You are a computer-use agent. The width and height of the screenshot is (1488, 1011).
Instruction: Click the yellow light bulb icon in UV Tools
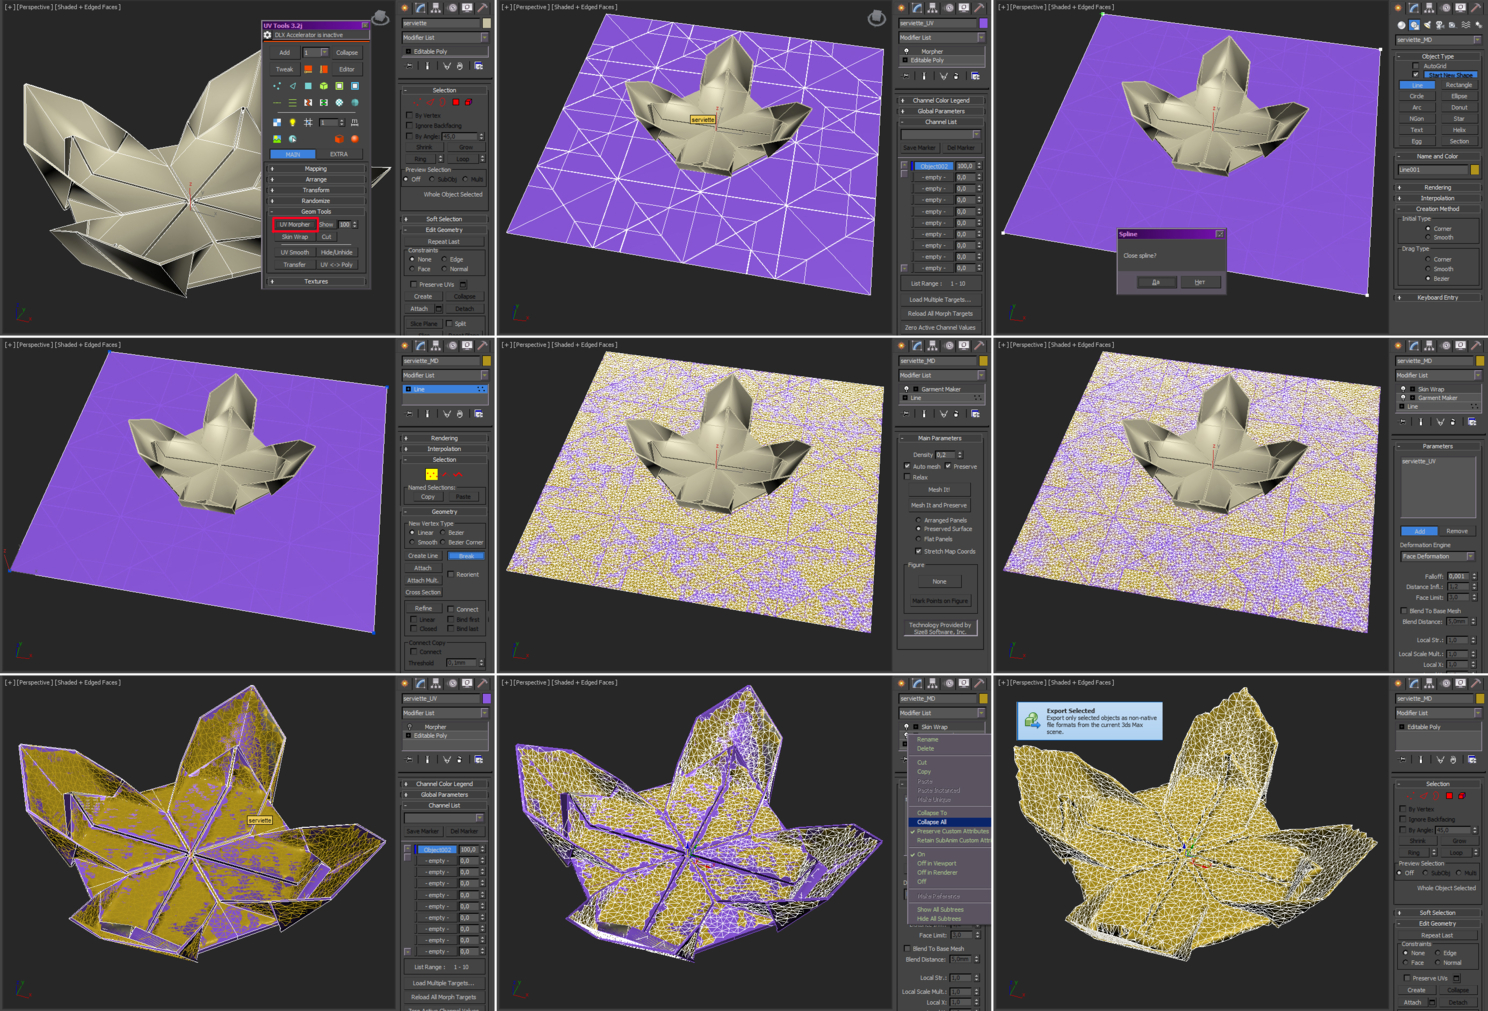click(292, 122)
